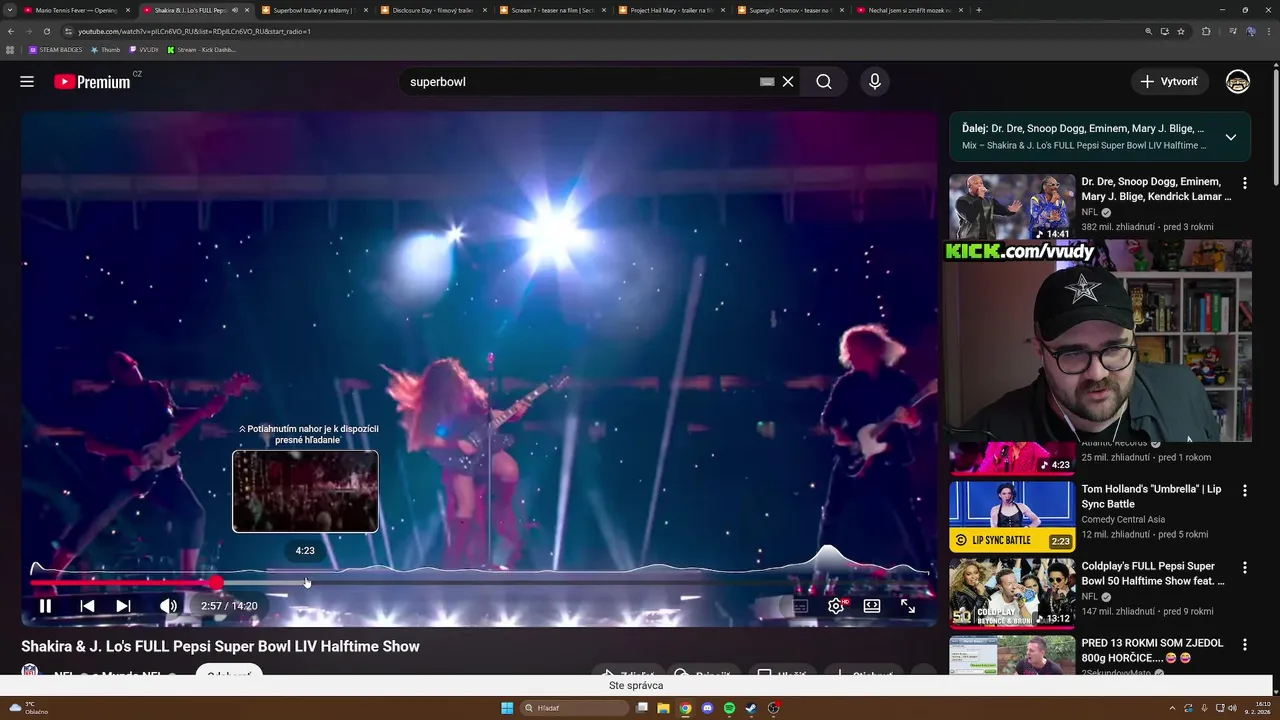Seek video at the 4:23 hover position
The width and height of the screenshot is (1280, 720).
[x=306, y=582]
